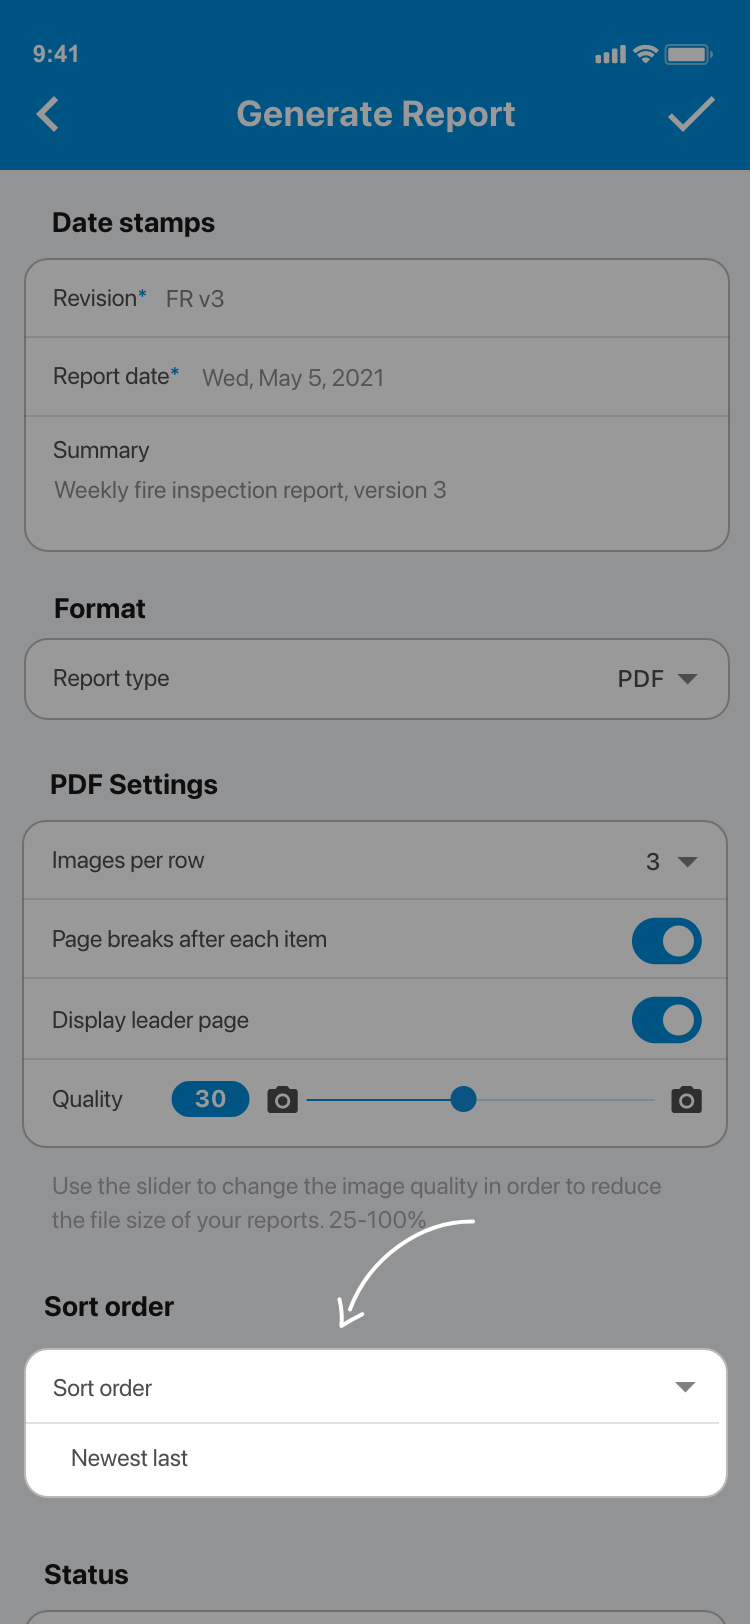Tap the cellular signal bars icon

point(610,55)
